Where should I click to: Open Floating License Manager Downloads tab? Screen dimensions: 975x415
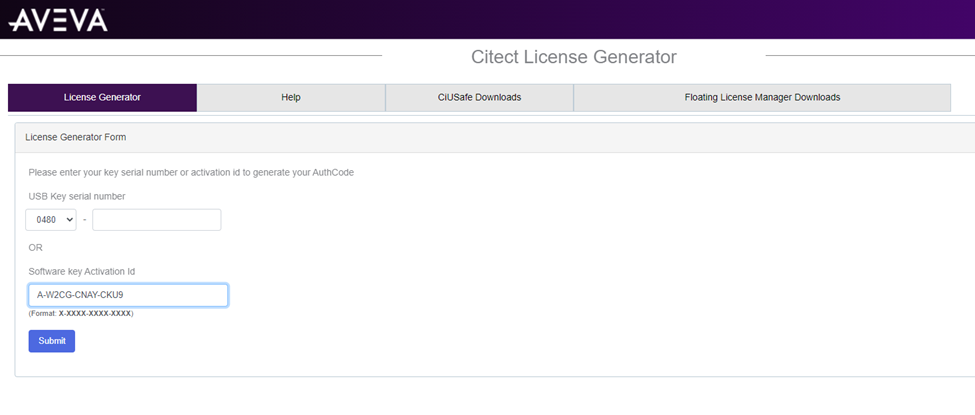point(762,98)
